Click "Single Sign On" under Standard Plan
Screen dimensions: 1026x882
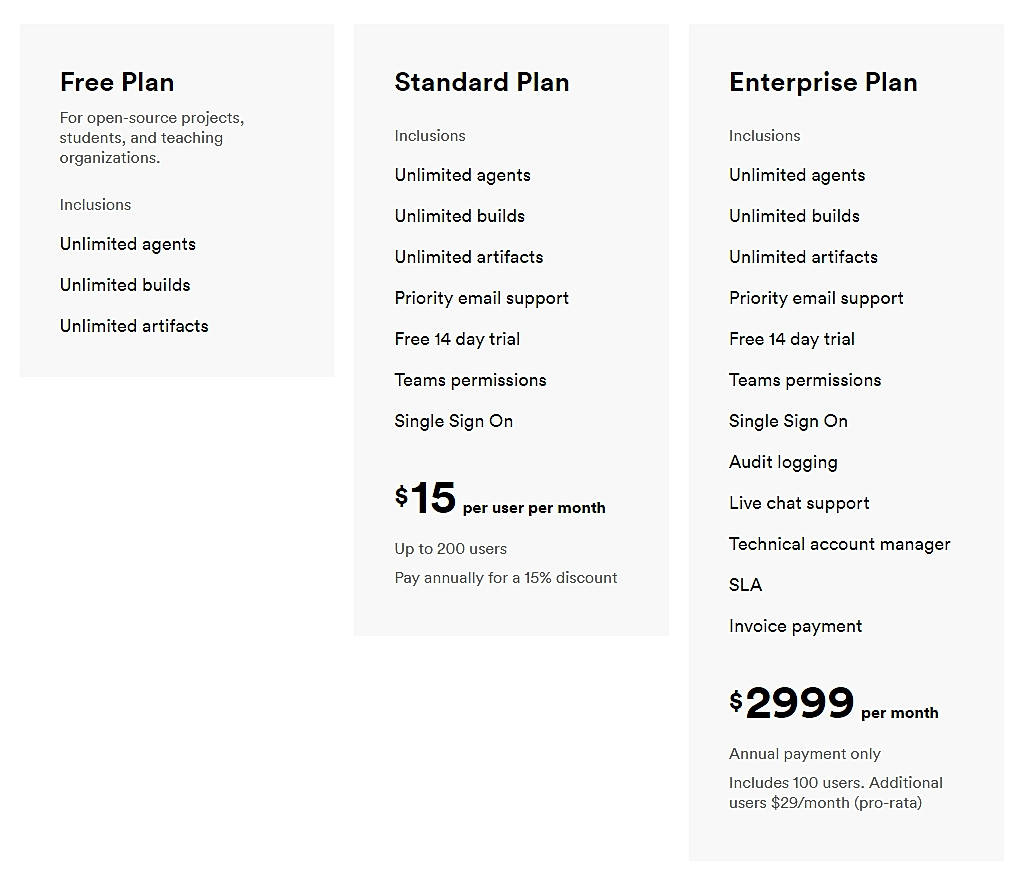click(x=453, y=421)
